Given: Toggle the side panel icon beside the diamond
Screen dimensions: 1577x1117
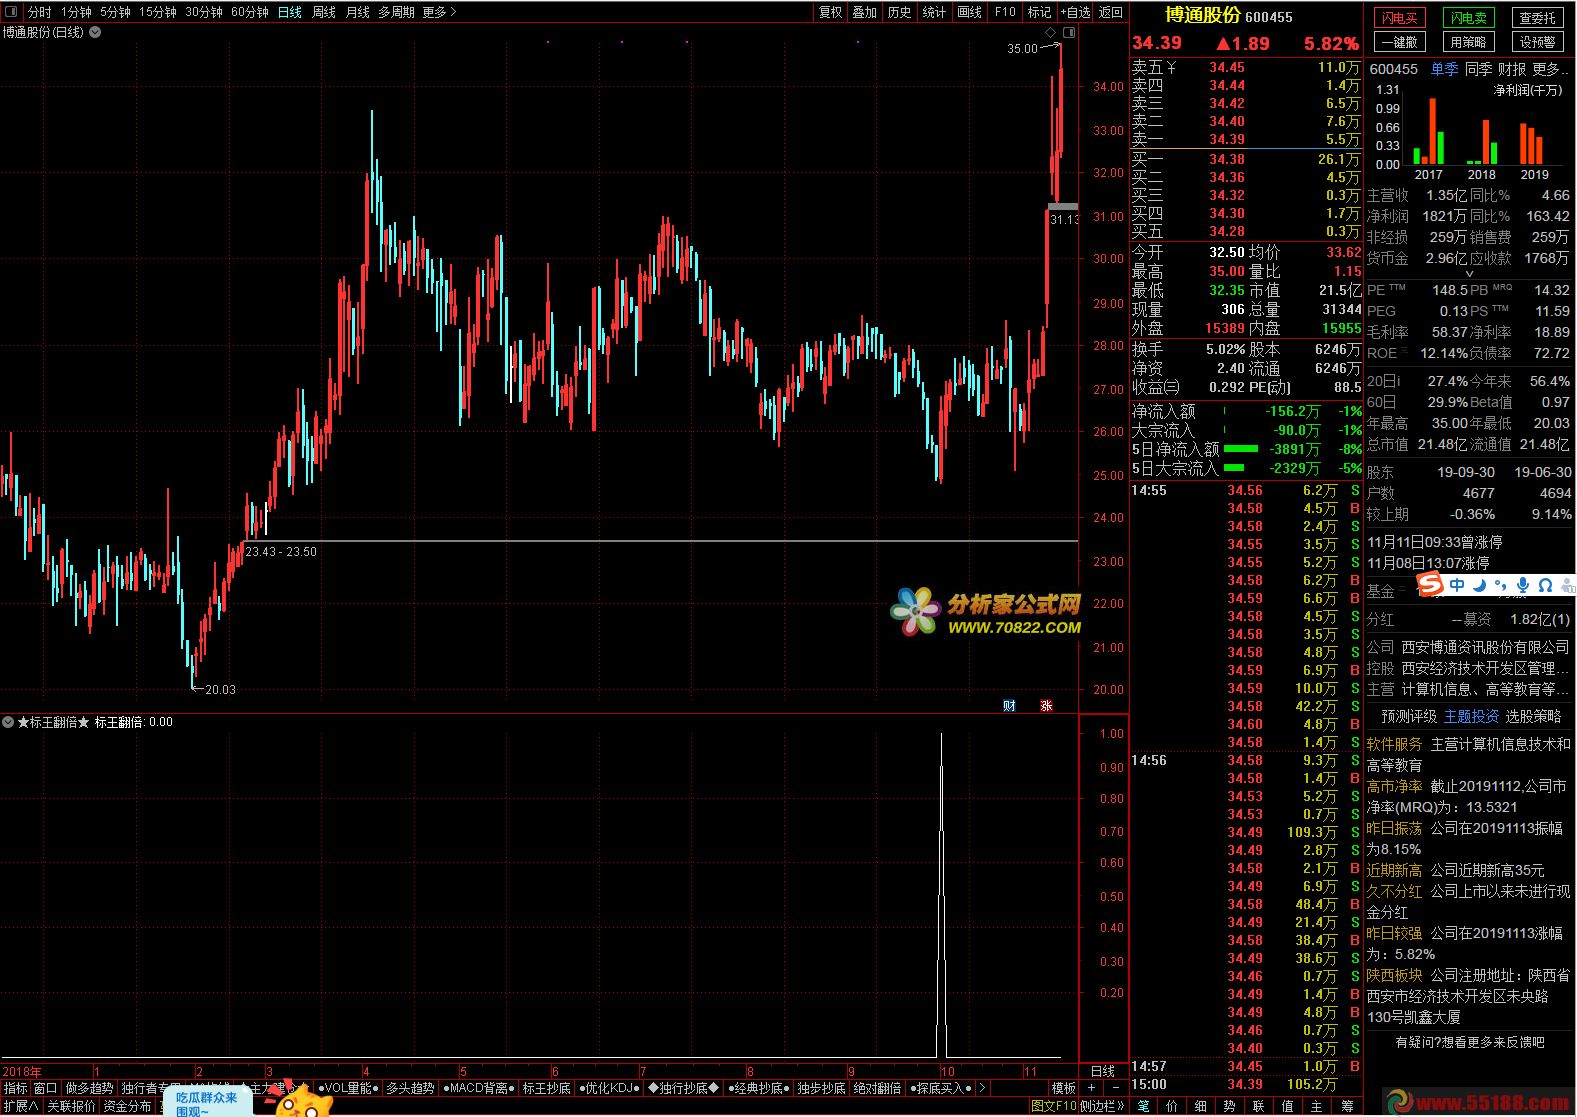Looking at the screenshot, I should tap(1069, 33).
